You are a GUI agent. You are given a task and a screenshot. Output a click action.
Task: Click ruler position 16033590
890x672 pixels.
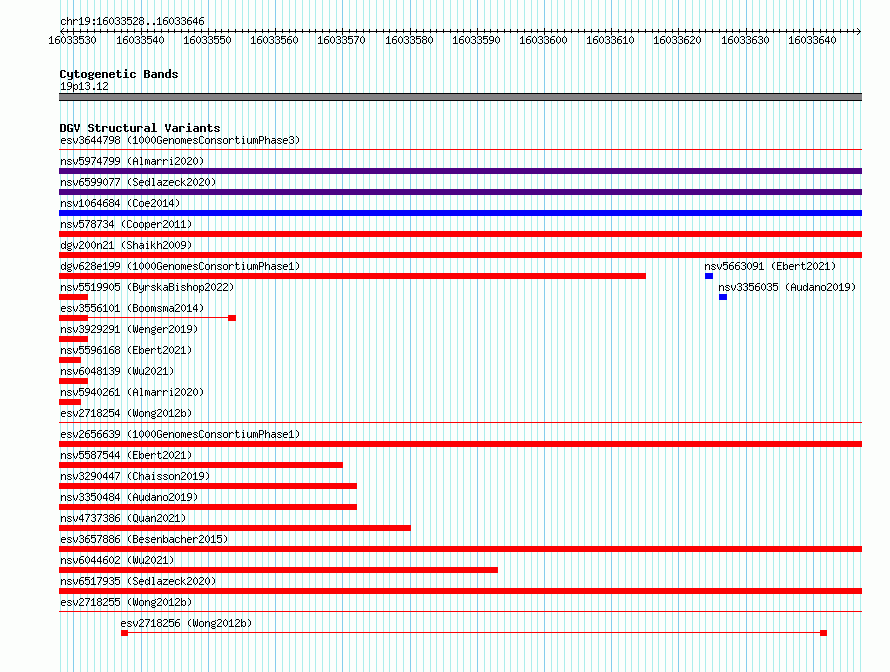(476, 40)
